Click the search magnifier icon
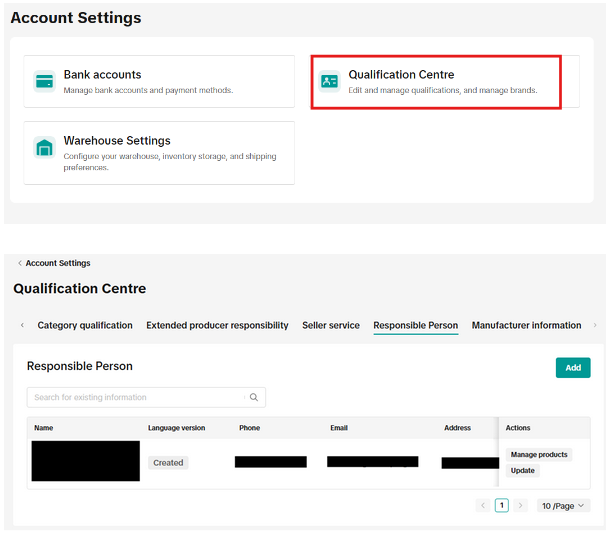Image resolution: width=611 pixels, height=534 pixels. (254, 397)
